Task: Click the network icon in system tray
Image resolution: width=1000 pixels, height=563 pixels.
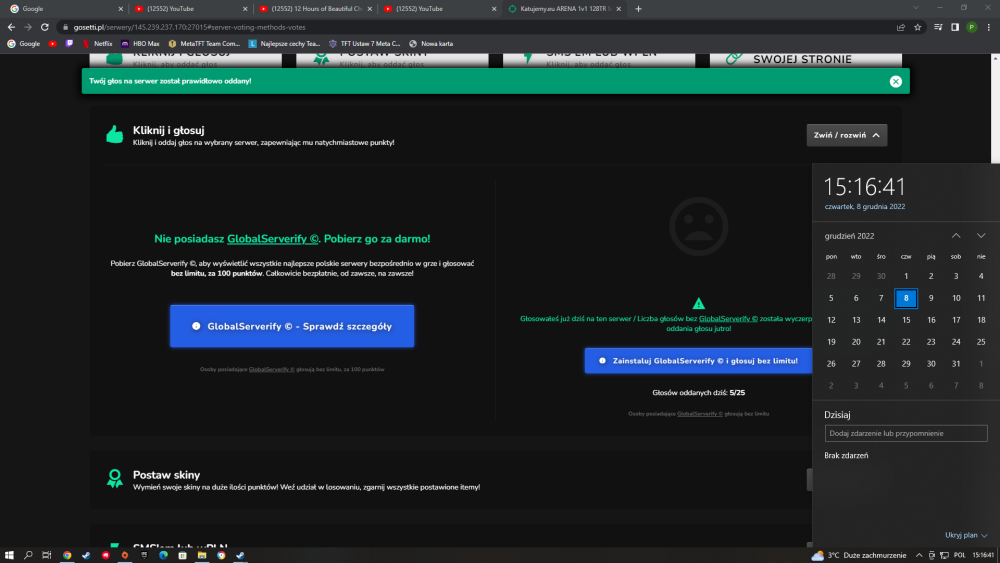Action: tap(945, 555)
